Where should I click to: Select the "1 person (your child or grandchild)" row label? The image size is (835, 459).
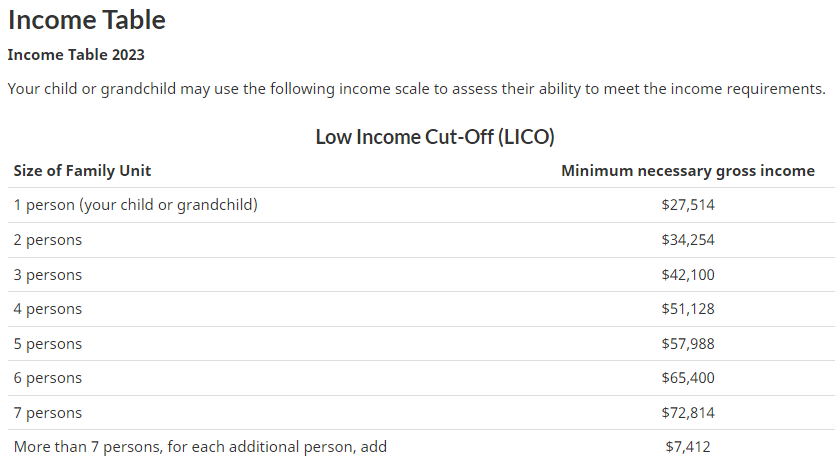coord(135,205)
